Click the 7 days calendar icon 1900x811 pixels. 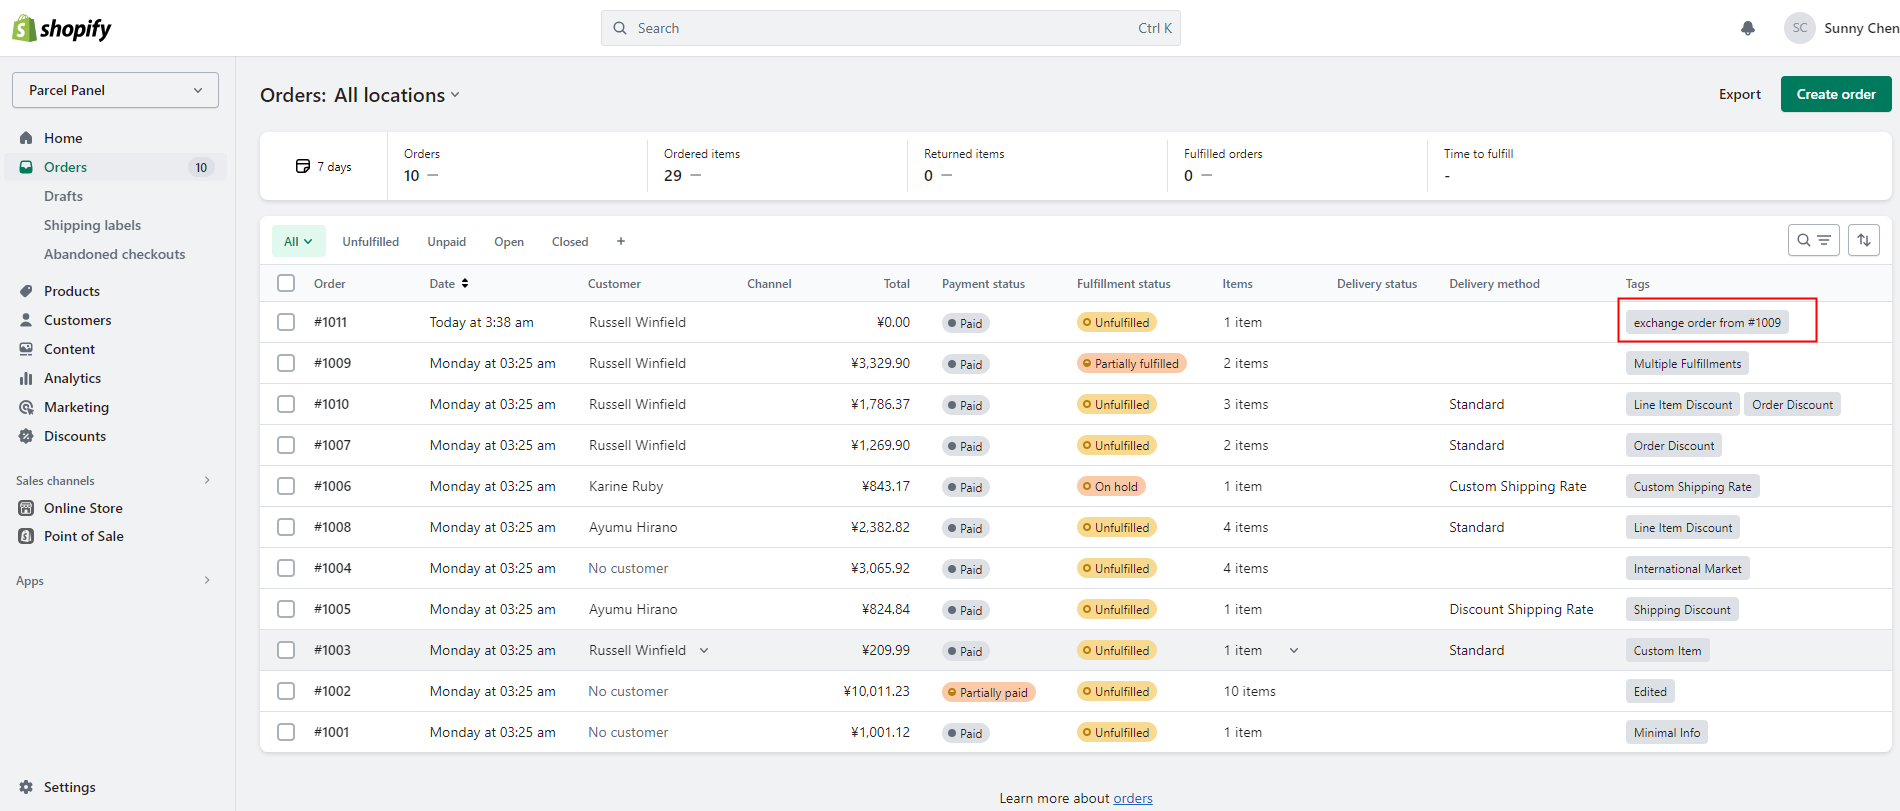point(303,166)
